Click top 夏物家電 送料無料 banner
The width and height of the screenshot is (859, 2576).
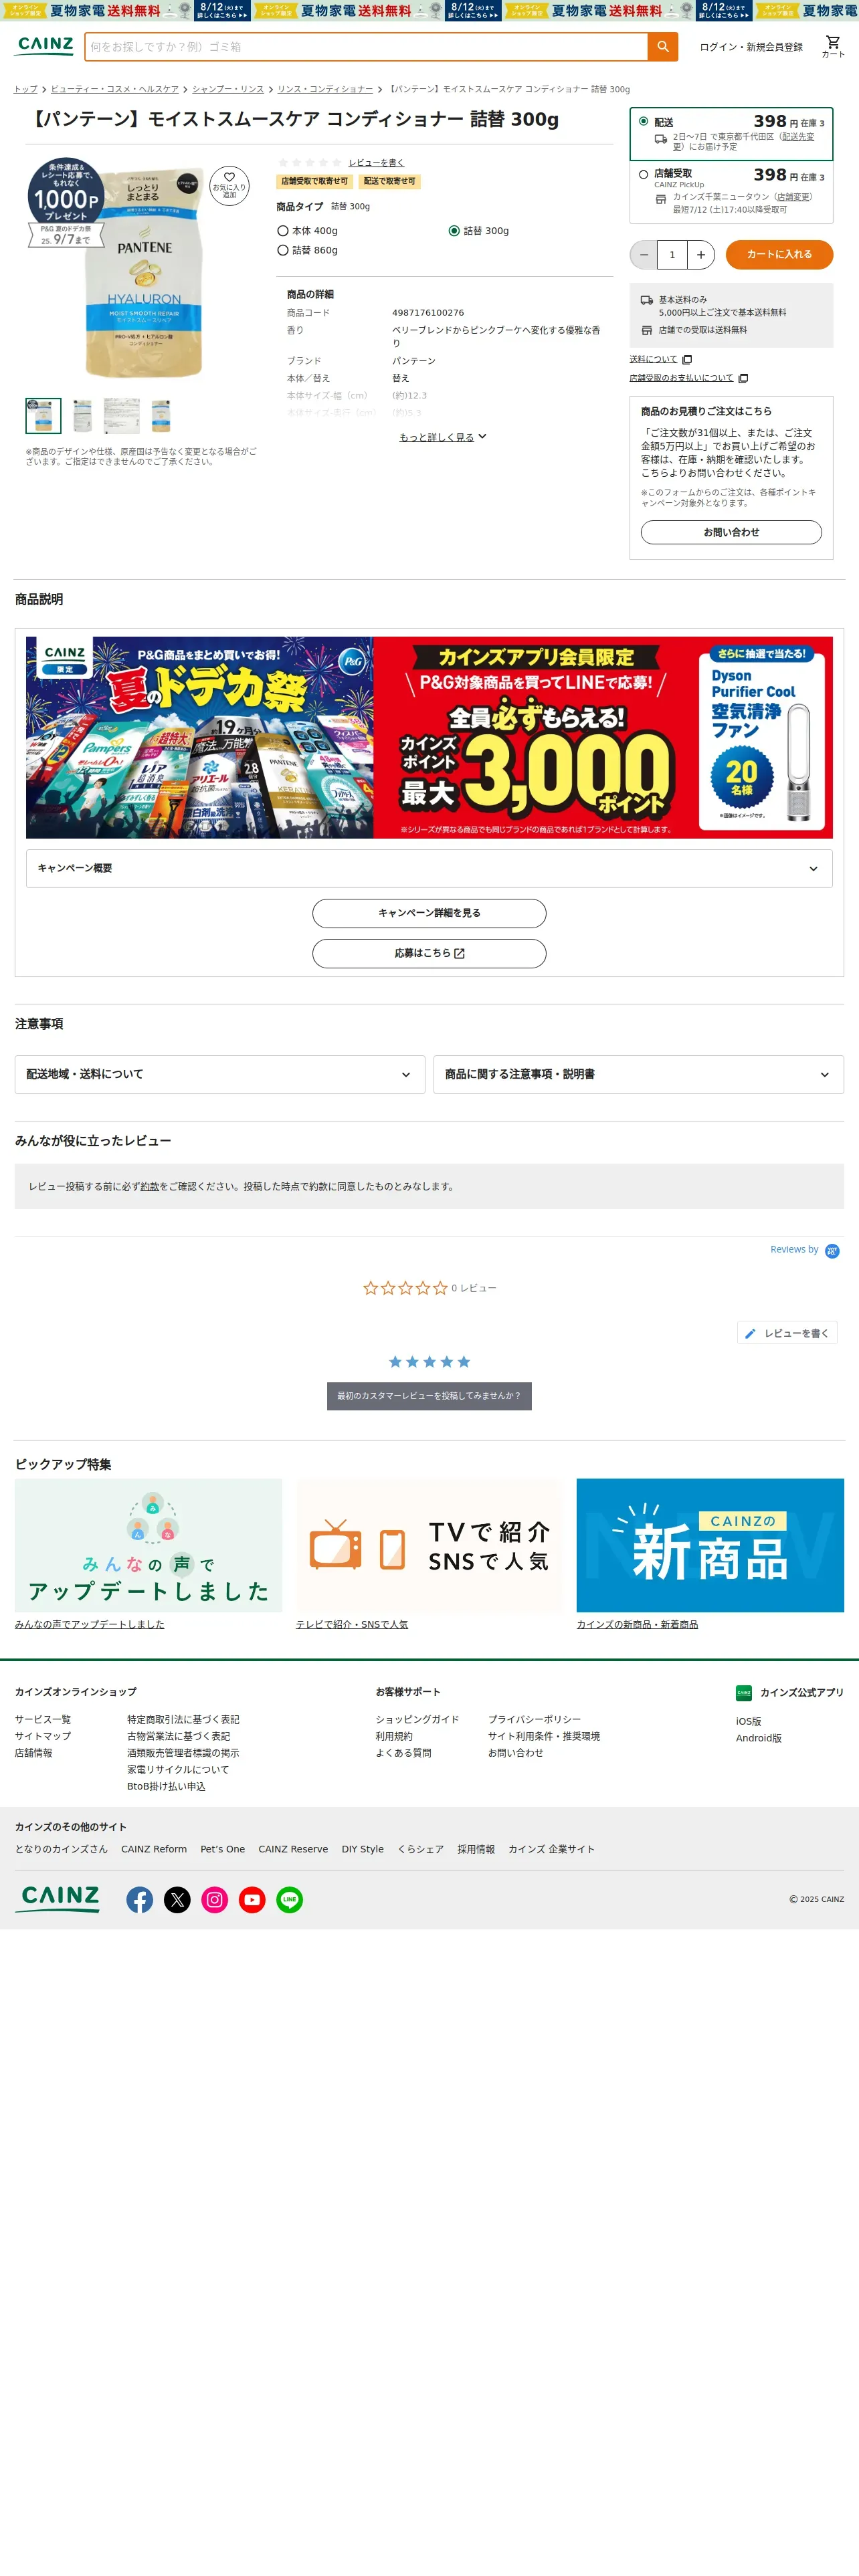[429, 10]
